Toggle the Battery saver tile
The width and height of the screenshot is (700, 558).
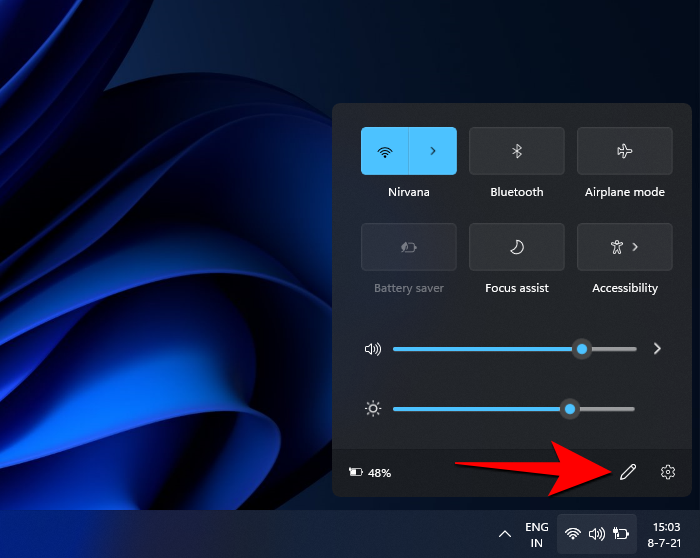coord(408,247)
